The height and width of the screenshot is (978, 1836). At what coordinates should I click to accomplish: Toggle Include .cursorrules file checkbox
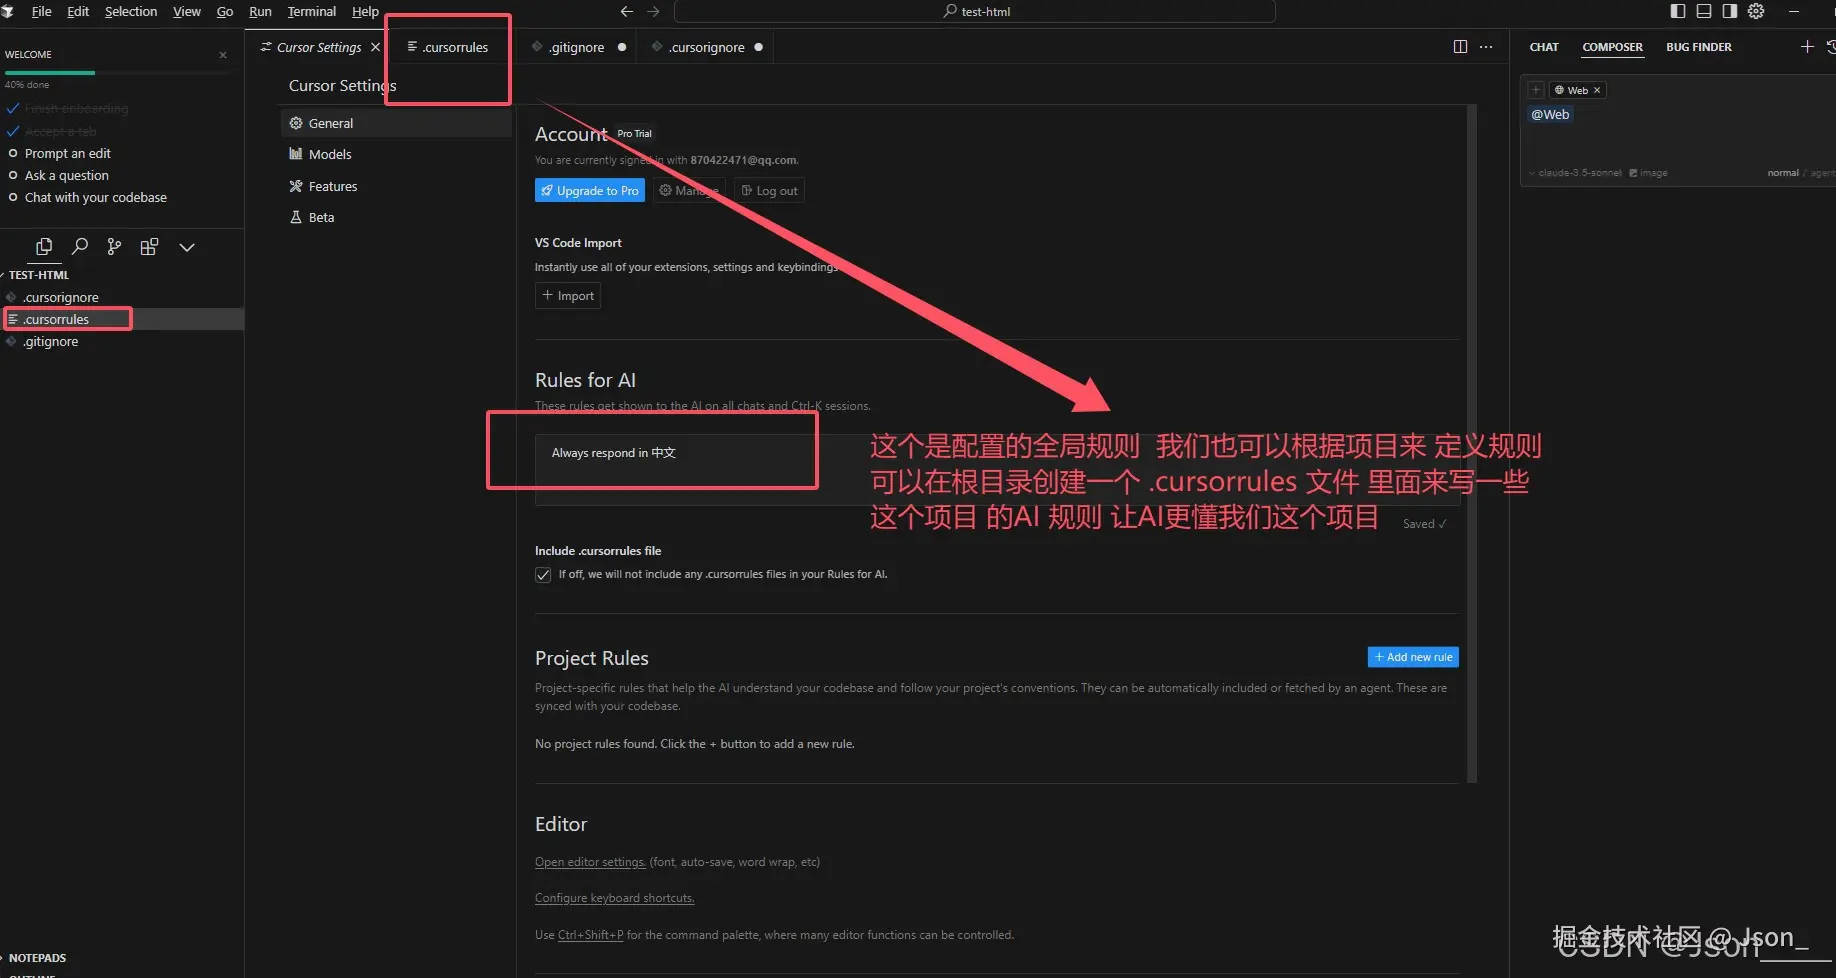click(x=543, y=575)
